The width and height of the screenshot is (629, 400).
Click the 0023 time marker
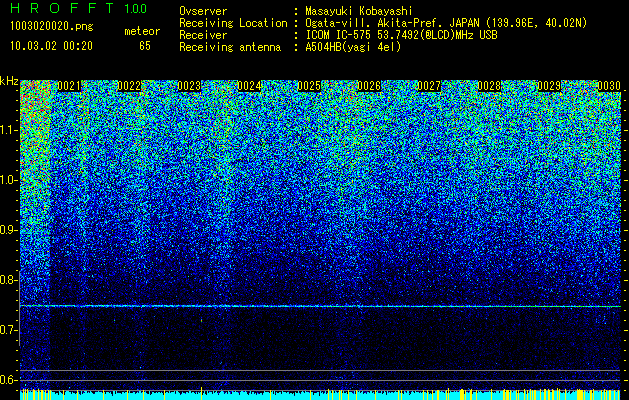click(x=189, y=86)
